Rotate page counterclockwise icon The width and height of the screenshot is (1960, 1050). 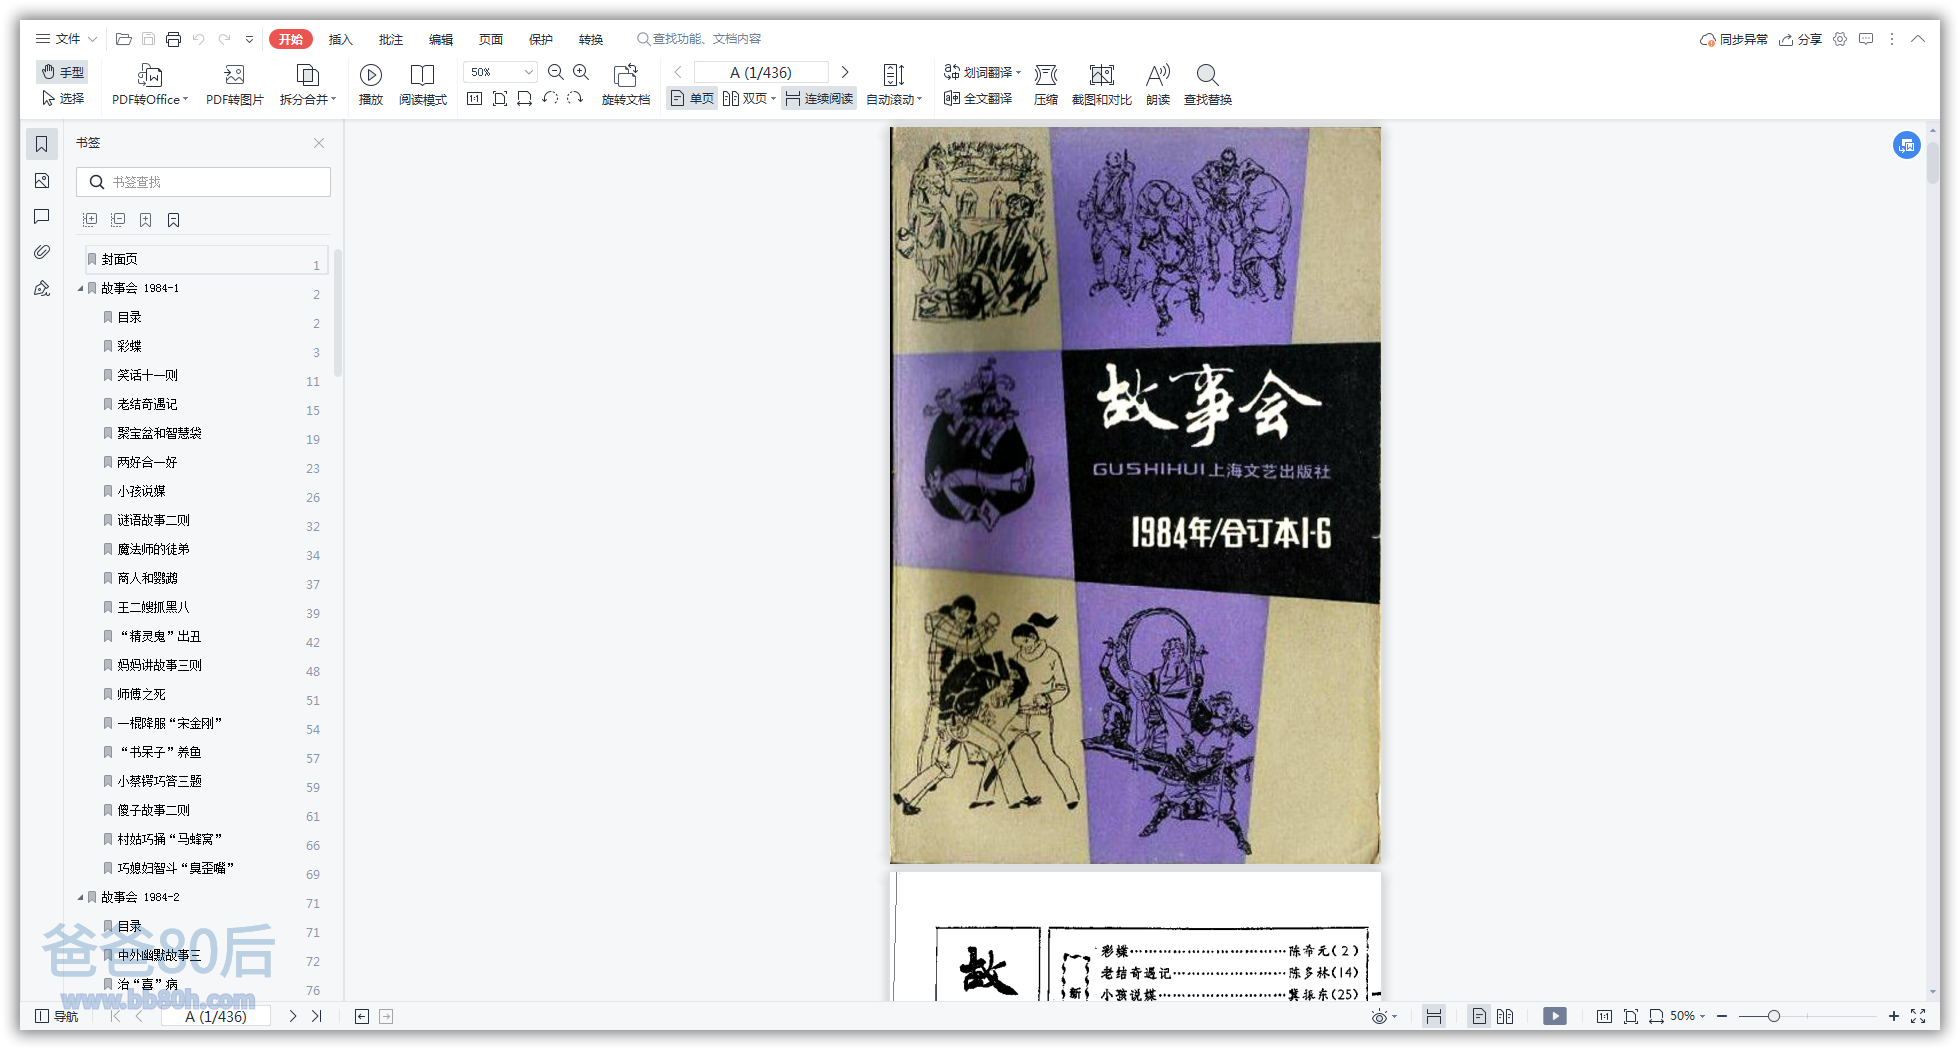550,98
